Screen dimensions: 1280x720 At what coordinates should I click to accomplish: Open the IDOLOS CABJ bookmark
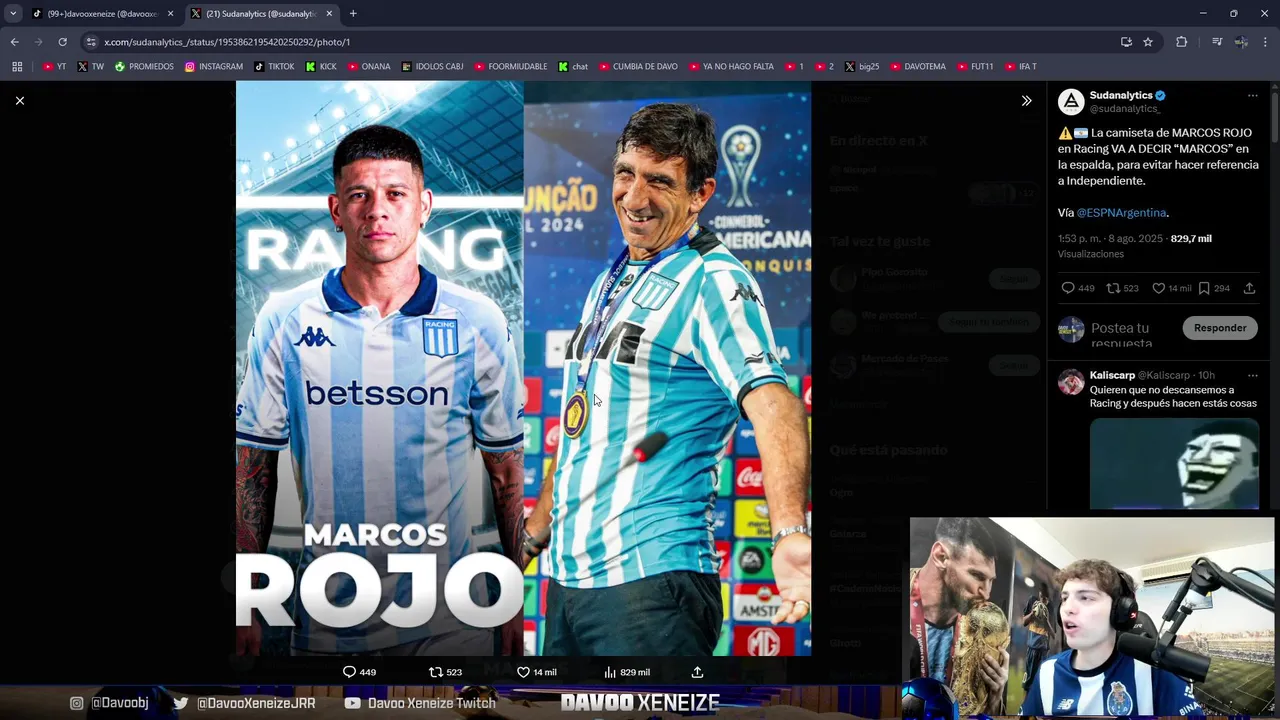pos(432,67)
